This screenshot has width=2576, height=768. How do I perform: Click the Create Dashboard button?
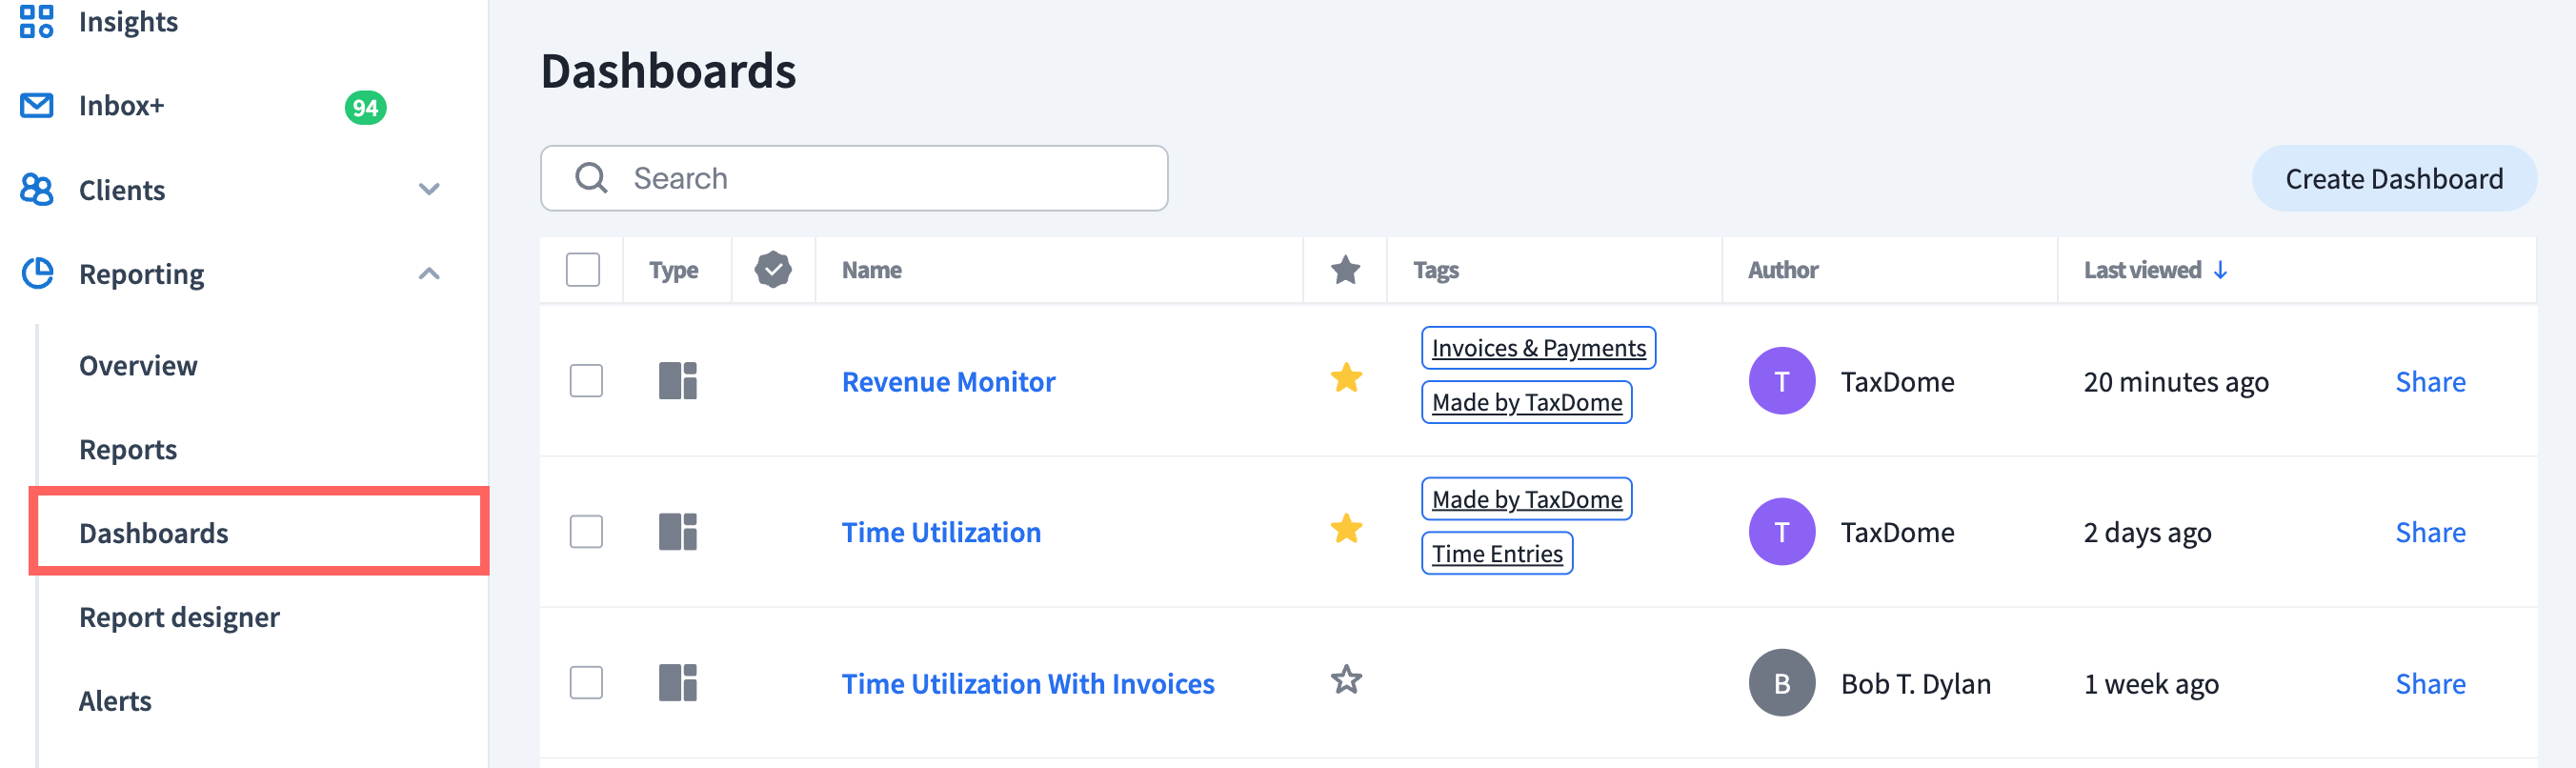tap(2393, 179)
